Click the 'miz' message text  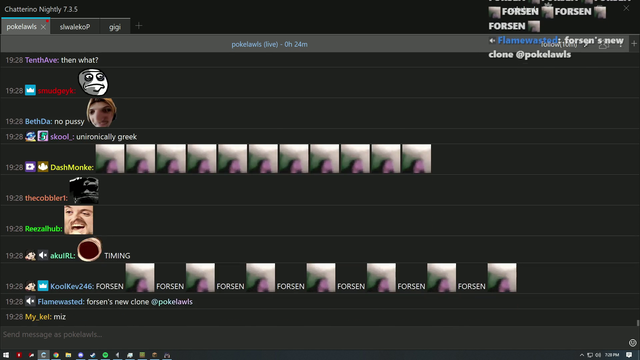(x=60, y=317)
